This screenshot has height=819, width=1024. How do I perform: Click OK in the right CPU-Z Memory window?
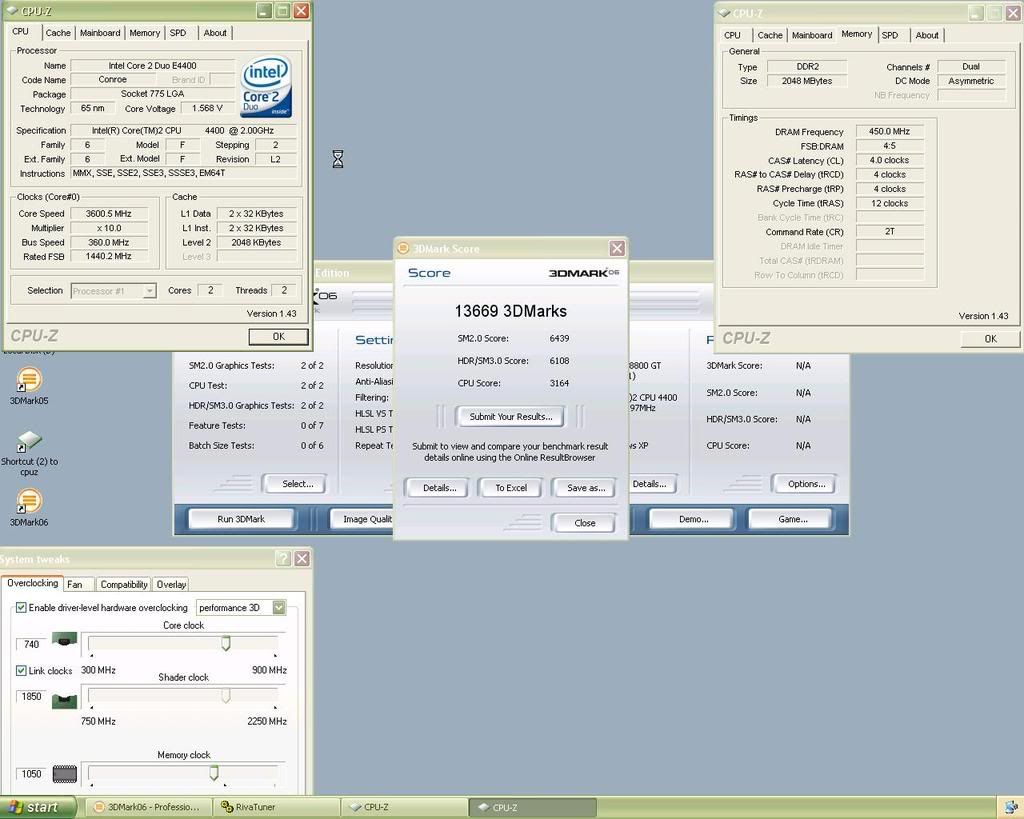click(x=990, y=339)
